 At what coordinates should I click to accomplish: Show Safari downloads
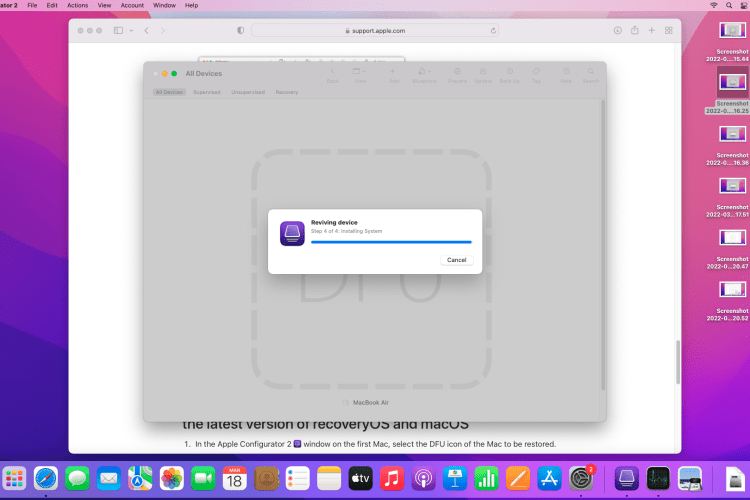(x=618, y=30)
